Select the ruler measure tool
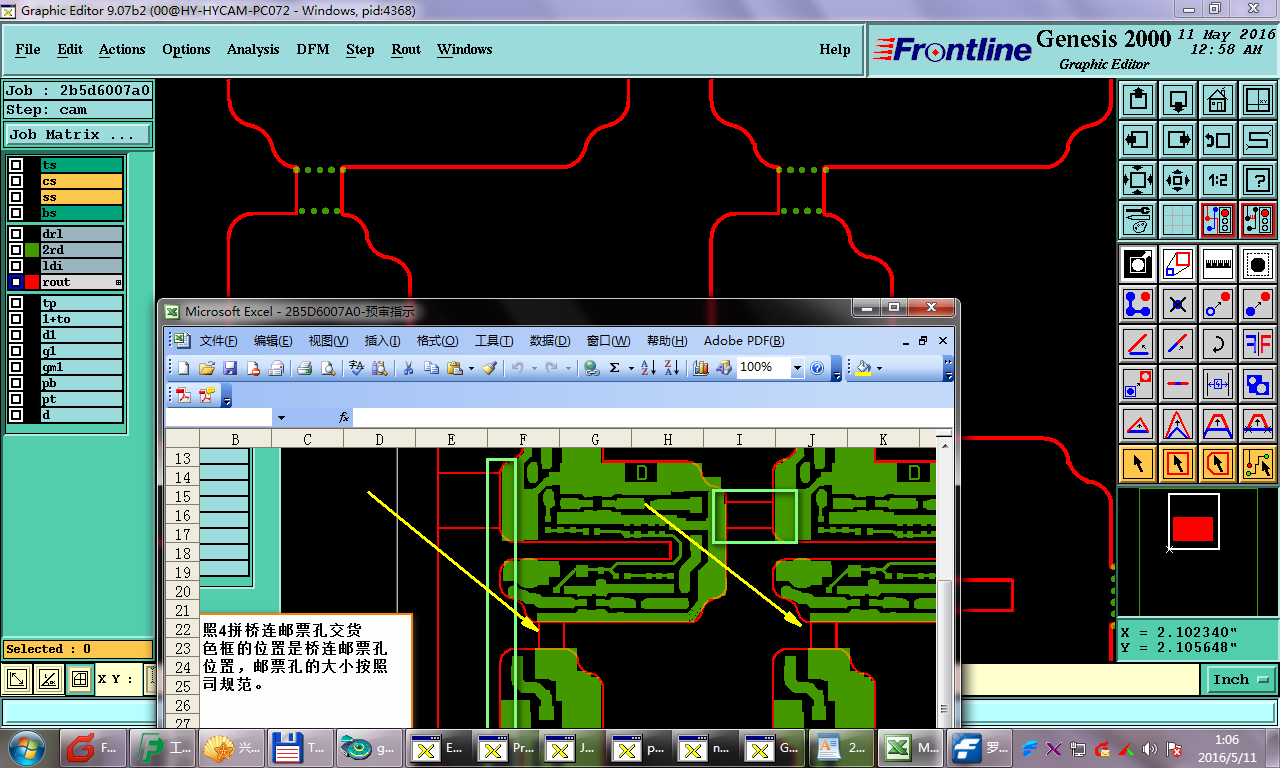This screenshot has width=1280, height=768. click(1217, 264)
